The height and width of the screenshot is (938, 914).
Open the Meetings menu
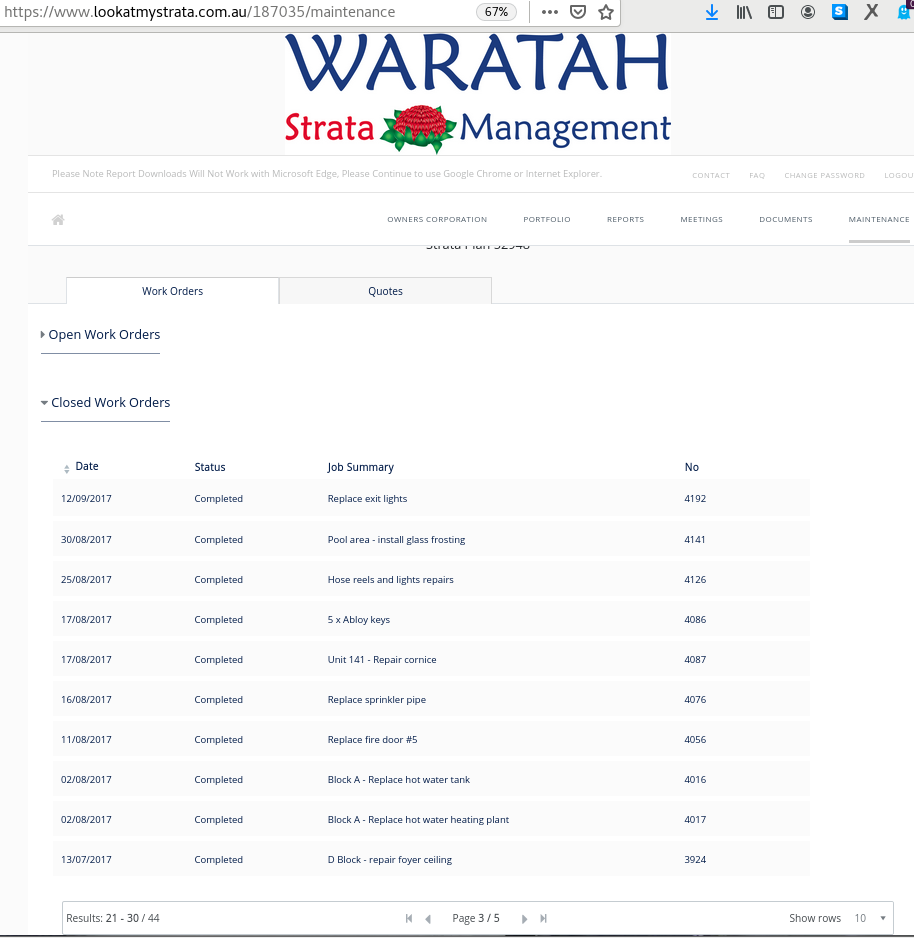pyautogui.click(x=702, y=220)
